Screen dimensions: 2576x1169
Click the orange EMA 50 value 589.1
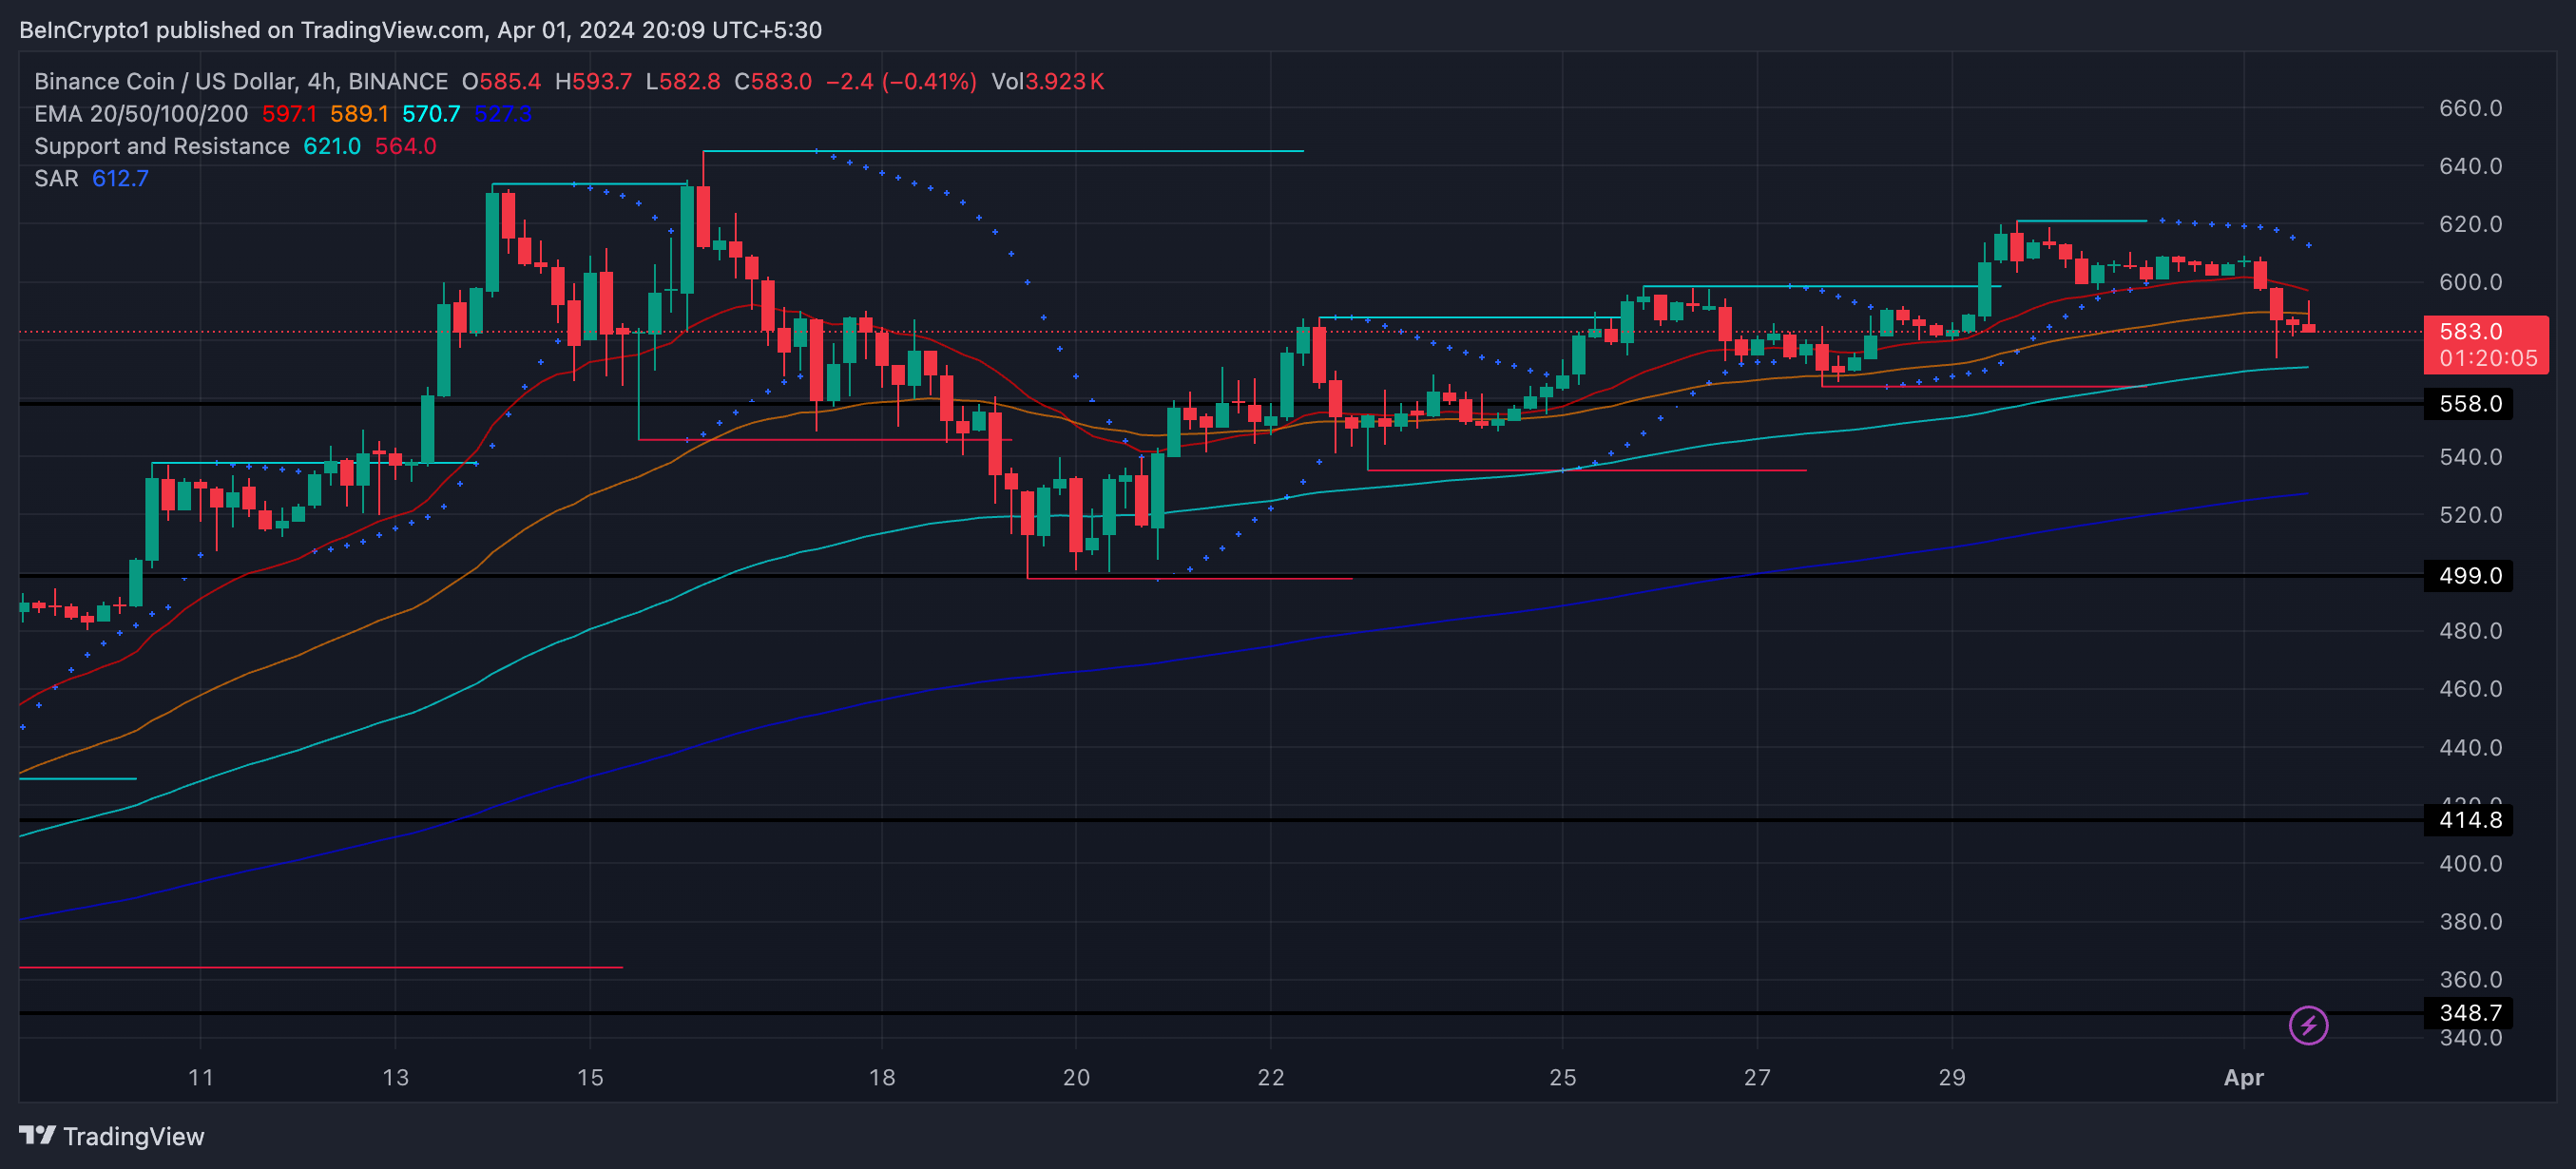[x=359, y=114]
